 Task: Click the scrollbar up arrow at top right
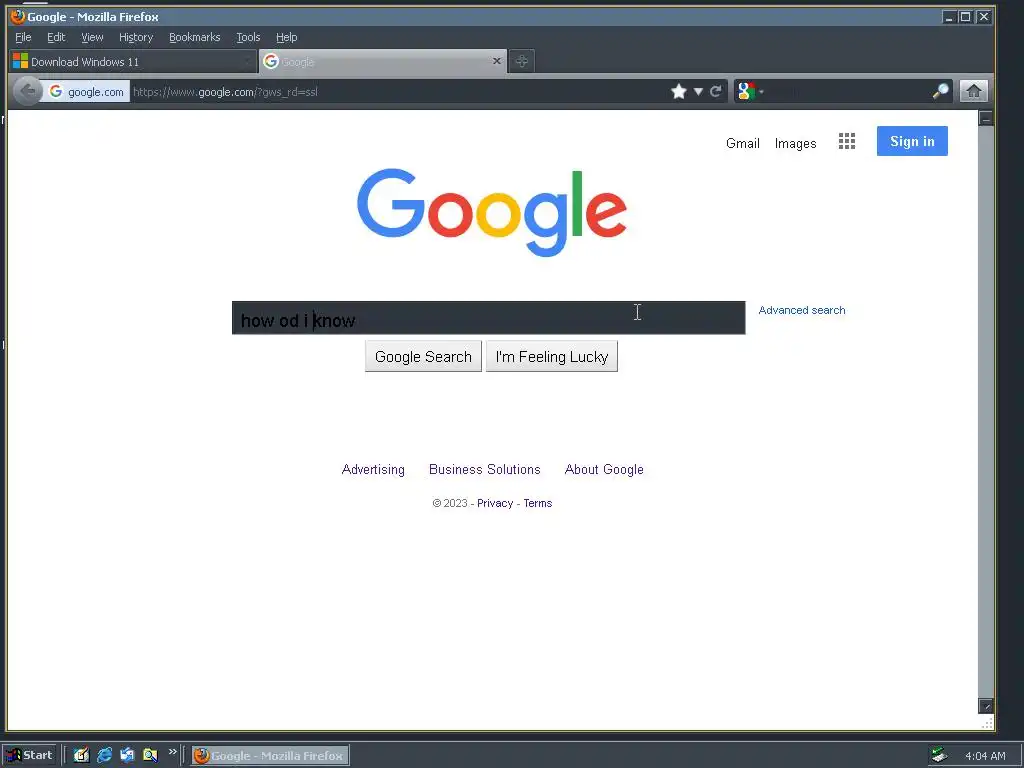(985, 118)
